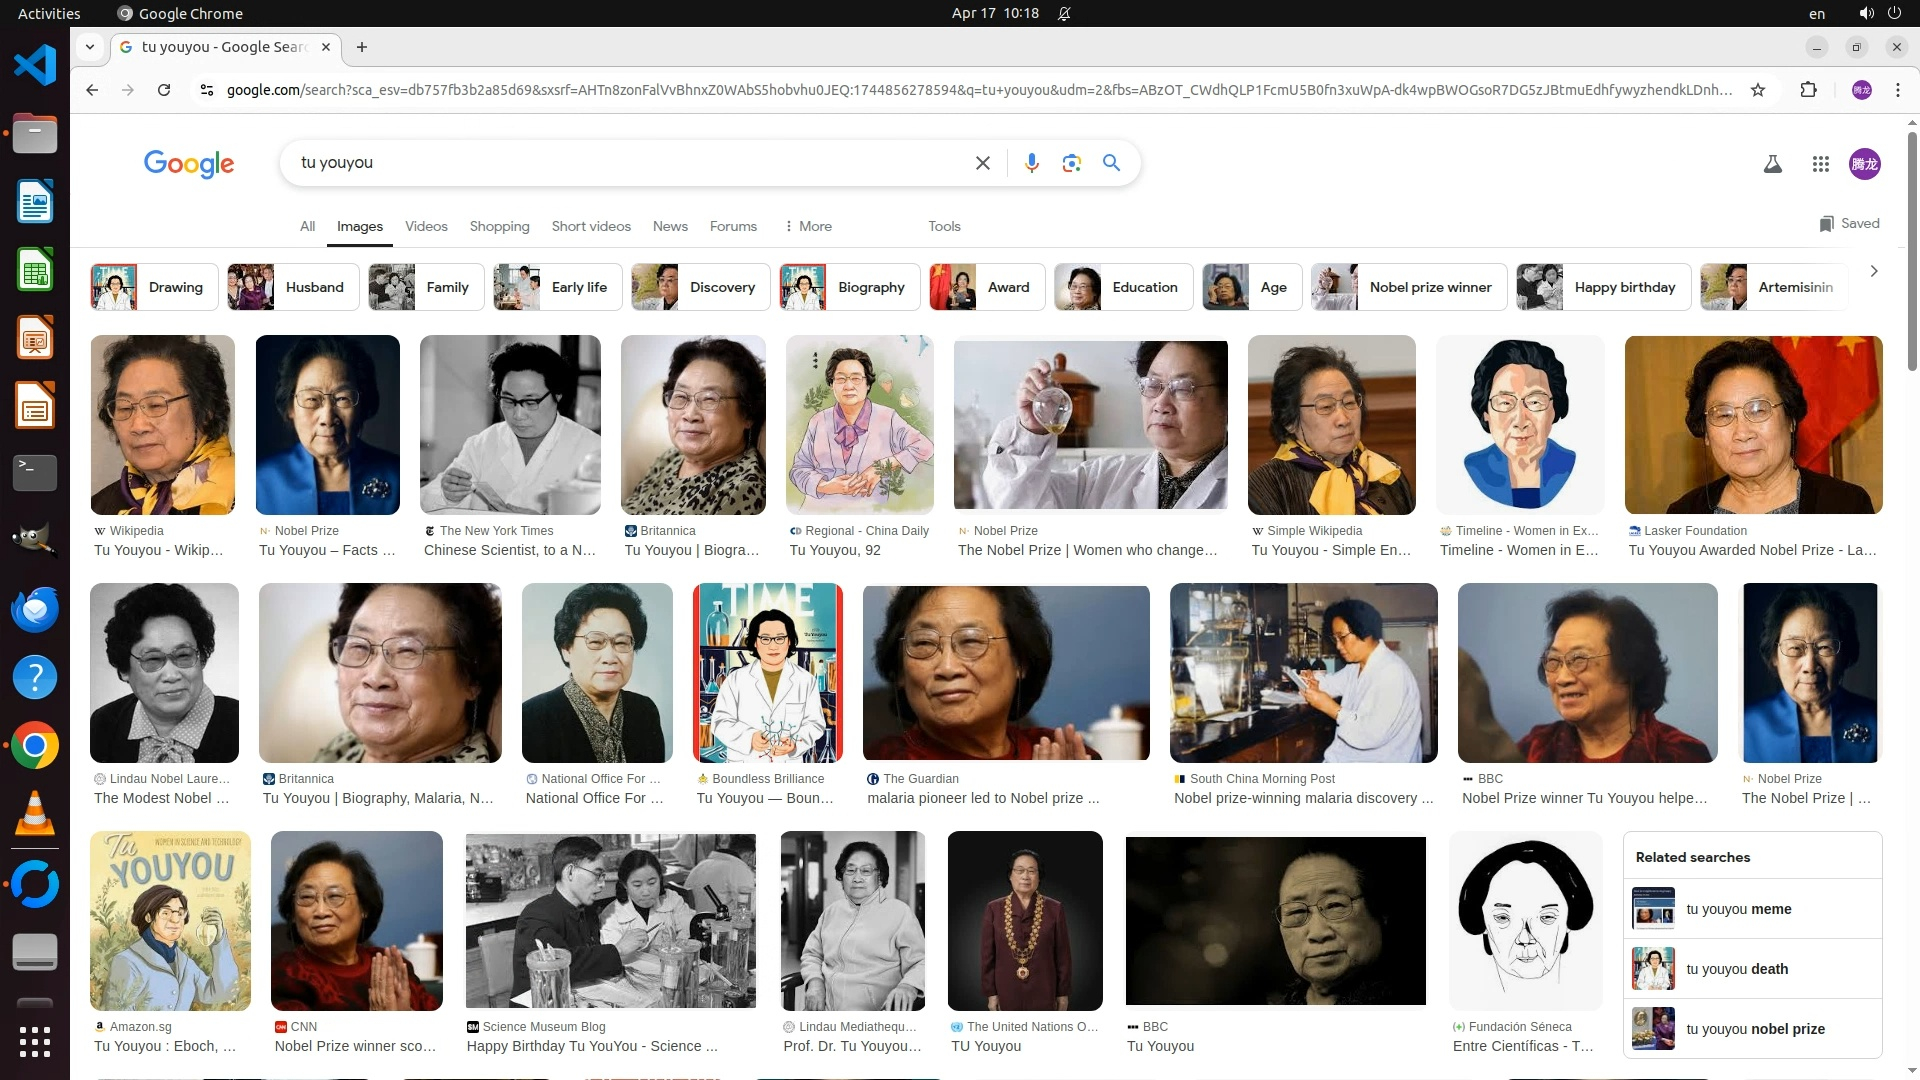Toggle the Early life filter chip

pos(557,287)
